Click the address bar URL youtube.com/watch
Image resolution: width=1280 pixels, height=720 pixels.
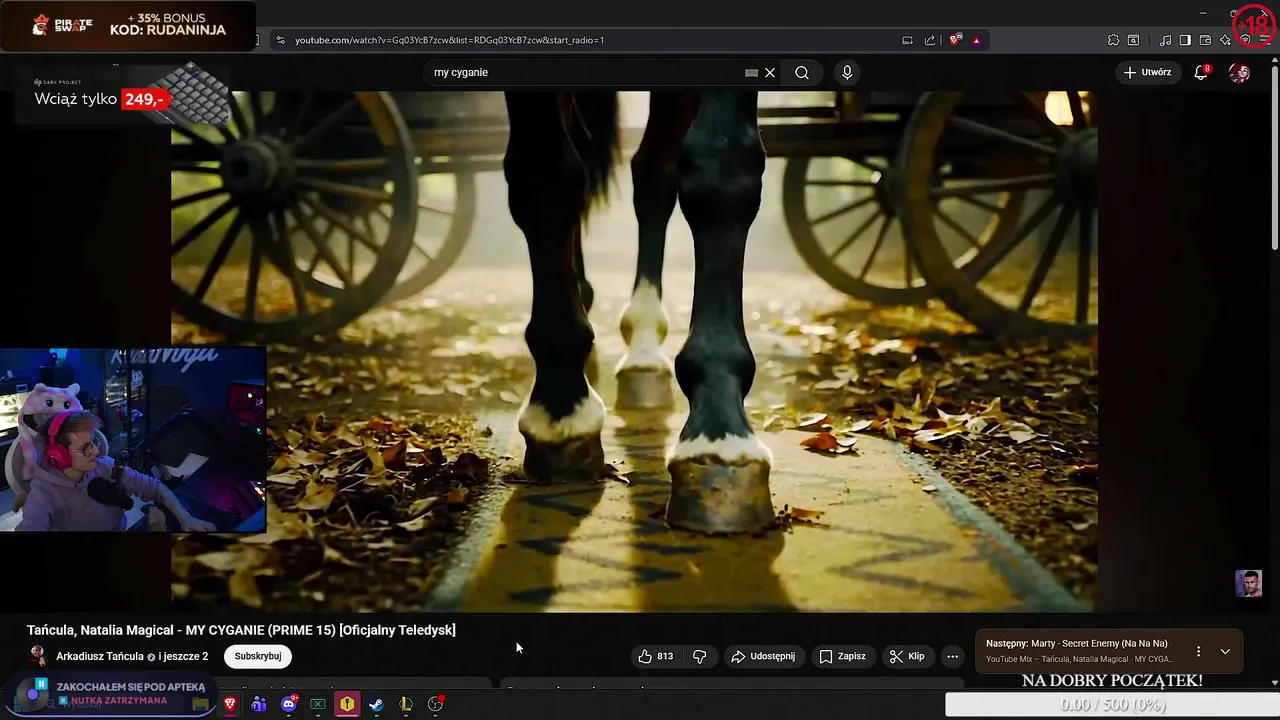click(x=450, y=40)
